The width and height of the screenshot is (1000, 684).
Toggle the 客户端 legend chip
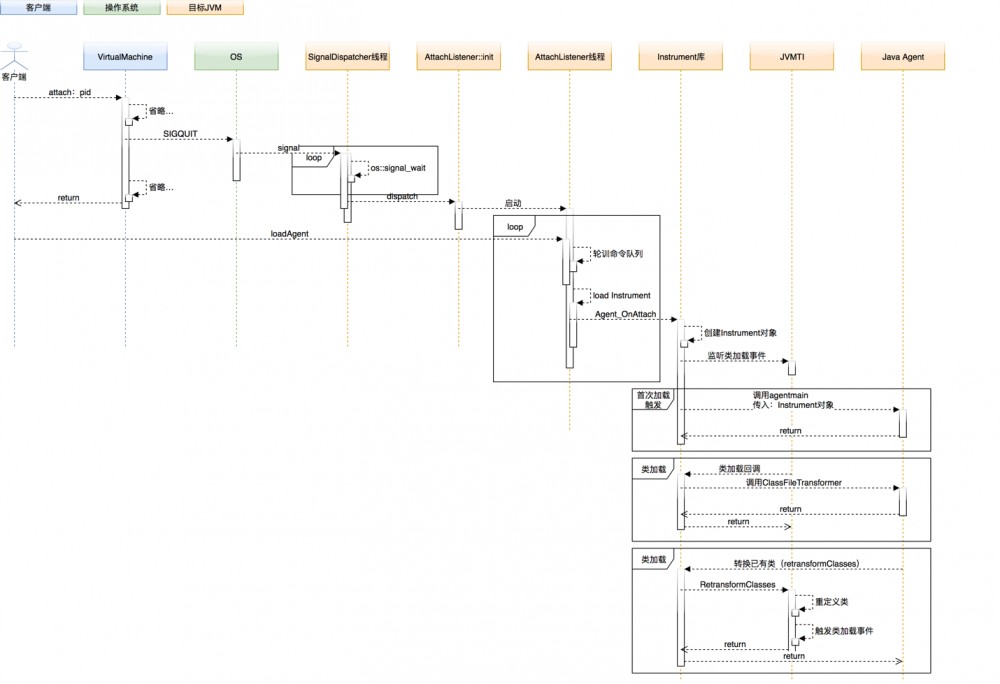click(x=39, y=7)
